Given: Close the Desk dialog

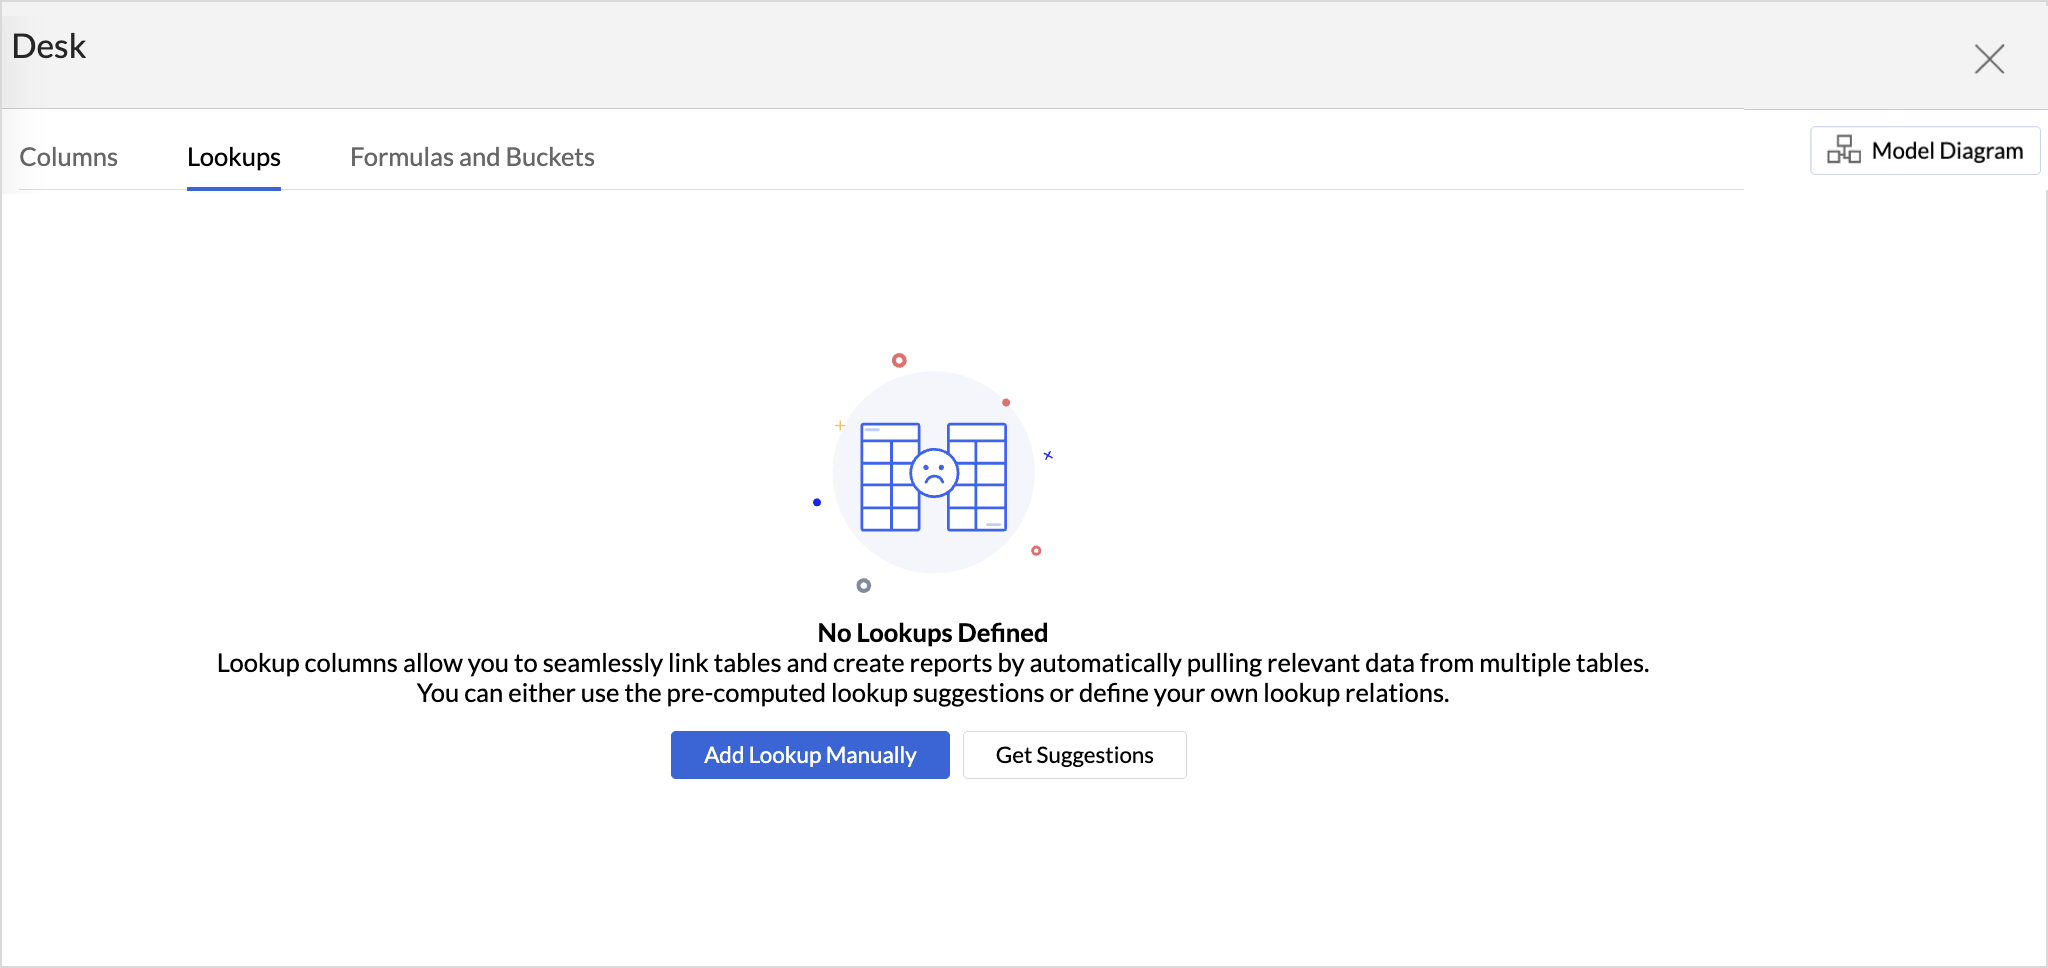Looking at the screenshot, I should [x=1989, y=59].
